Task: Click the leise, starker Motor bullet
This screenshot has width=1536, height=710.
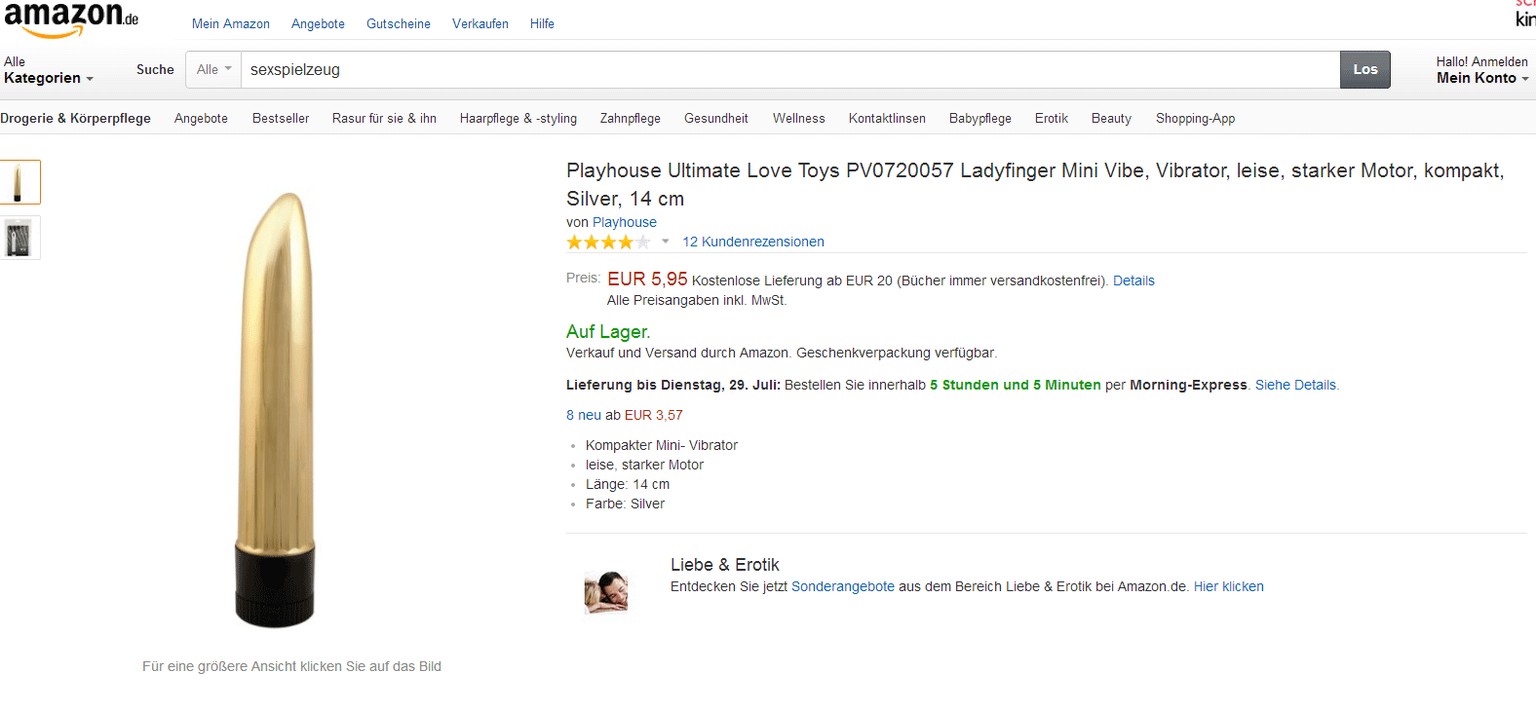Action: tap(644, 465)
